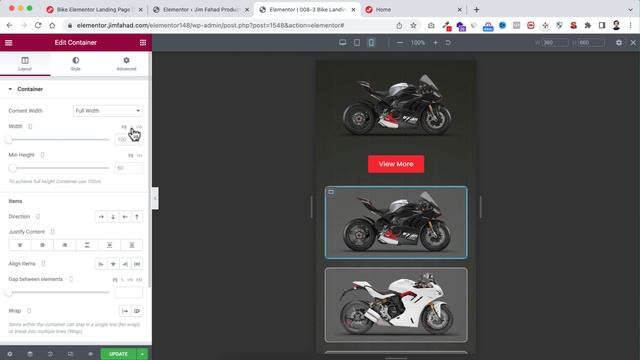Image resolution: width=640 pixels, height=360 pixels.
Task: Switch preview to mobile view
Action: coord(371,42)
